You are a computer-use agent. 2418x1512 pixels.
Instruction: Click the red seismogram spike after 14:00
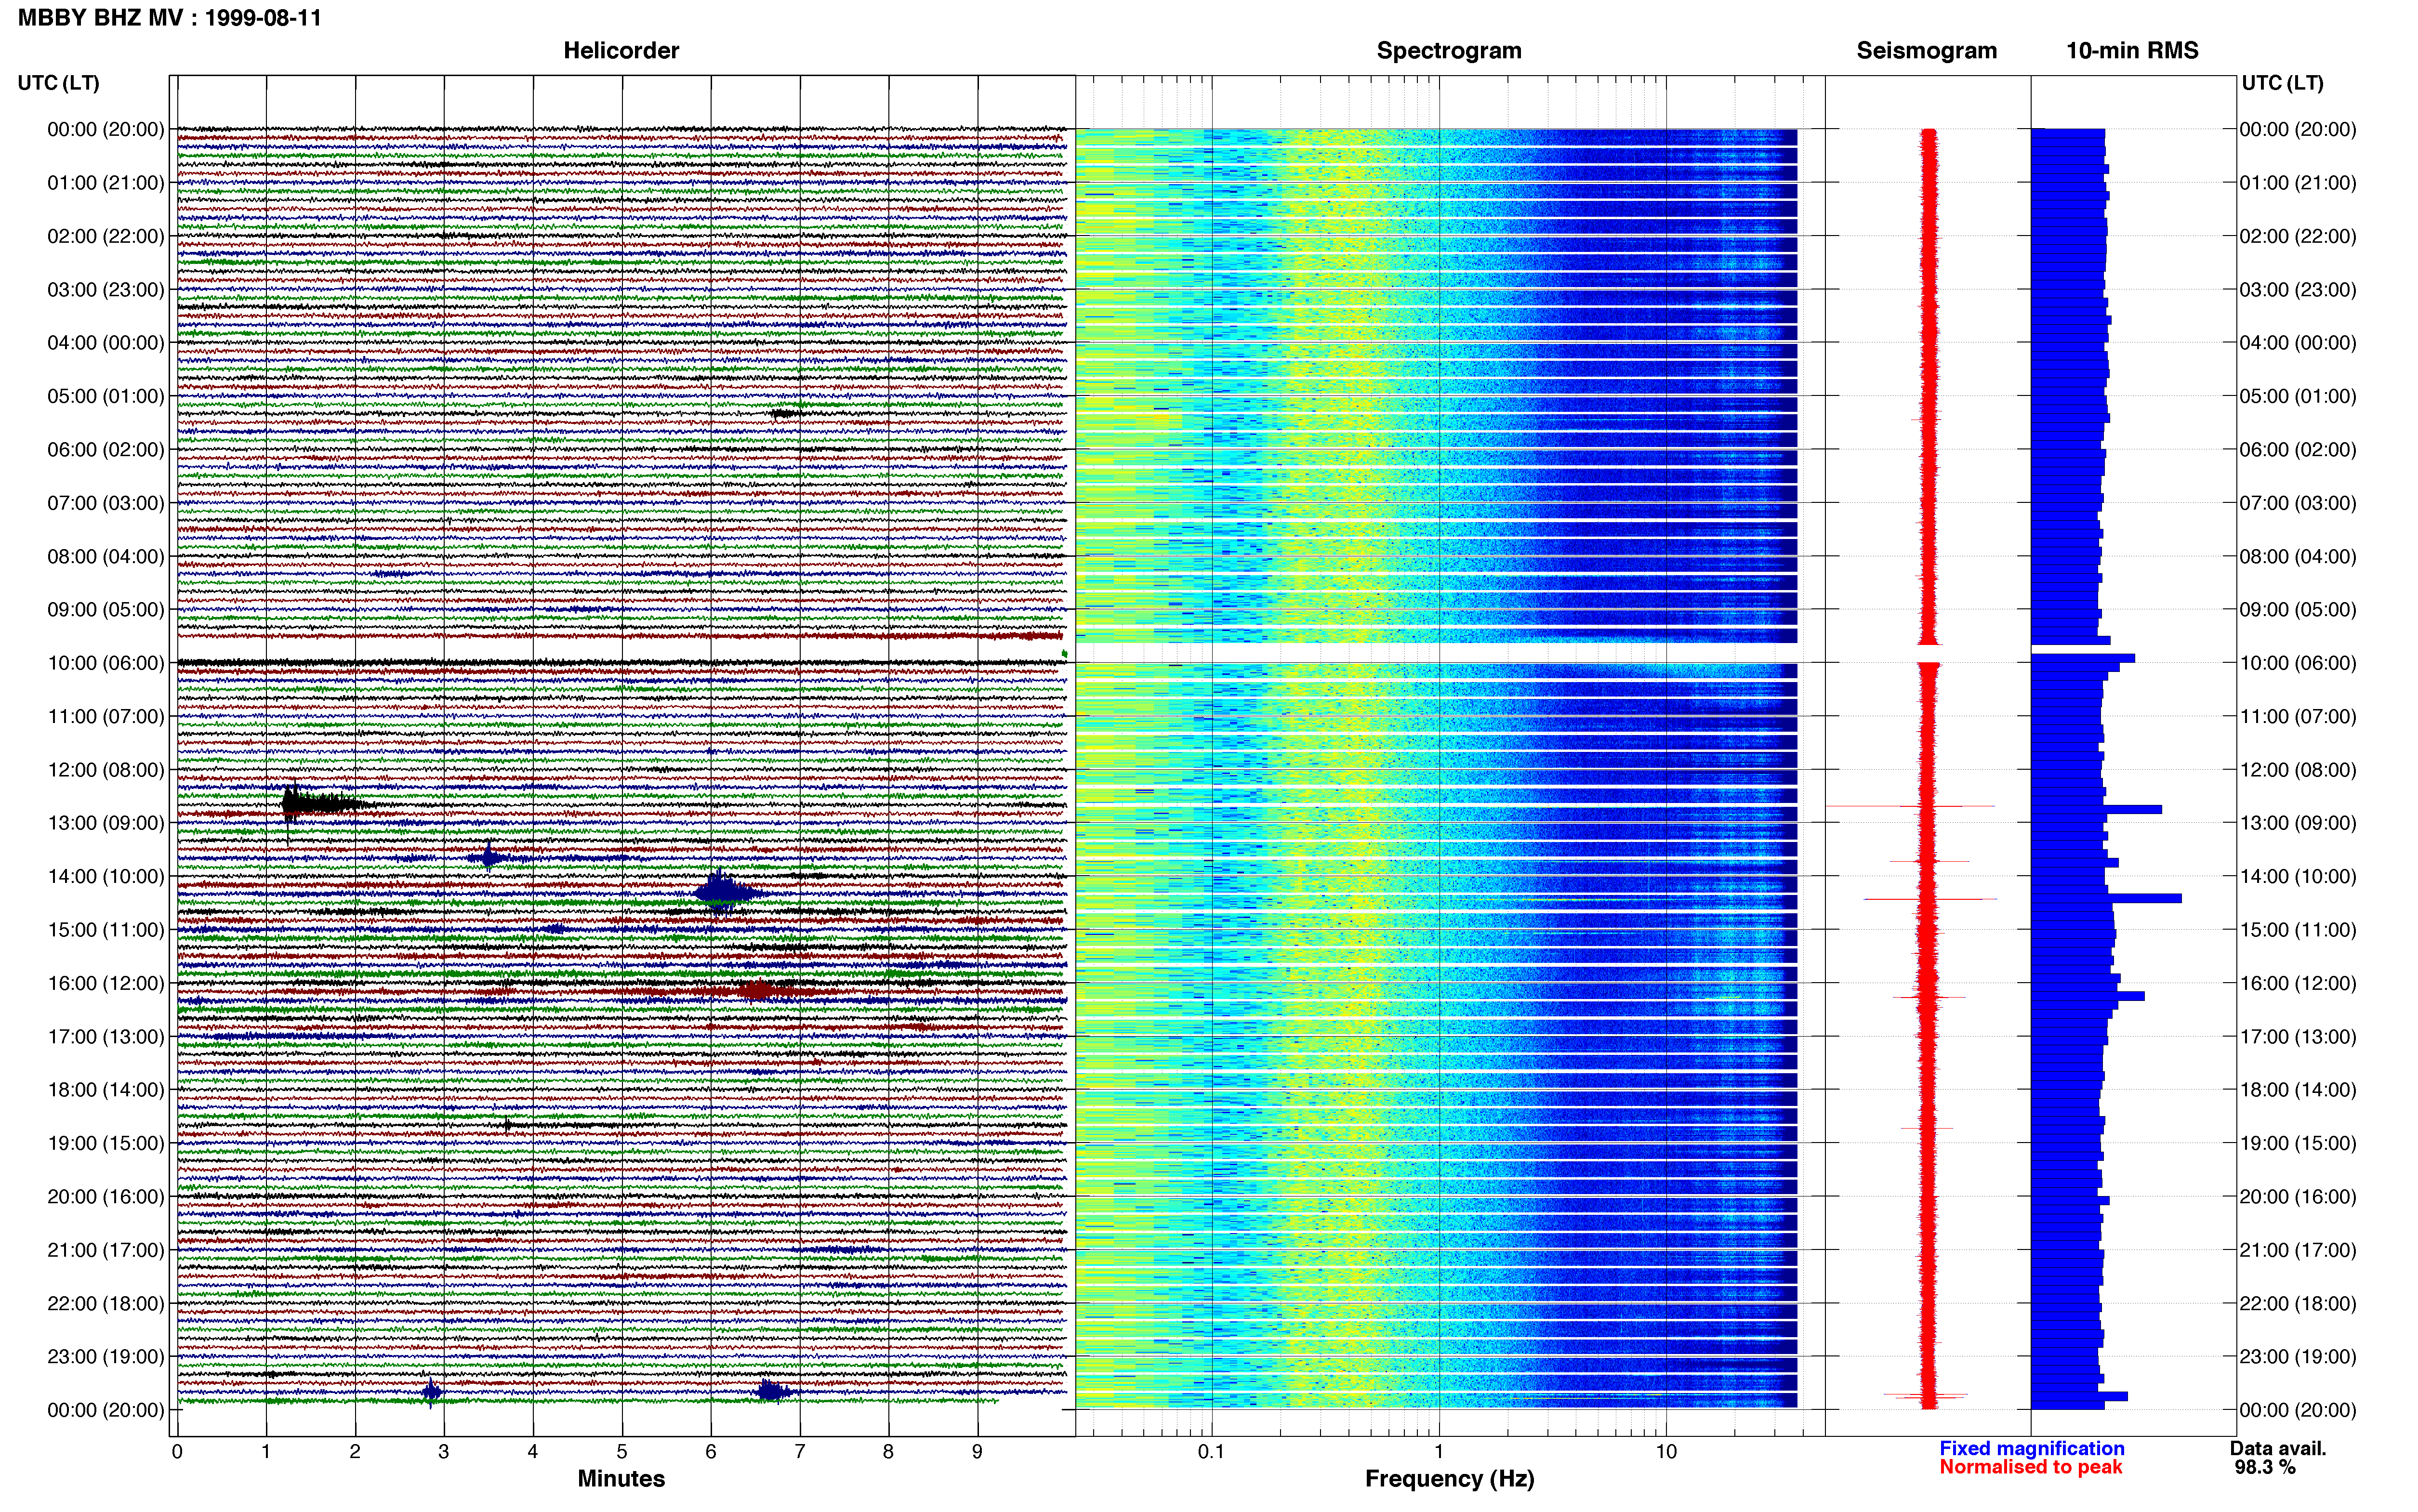pos(1930,899)
